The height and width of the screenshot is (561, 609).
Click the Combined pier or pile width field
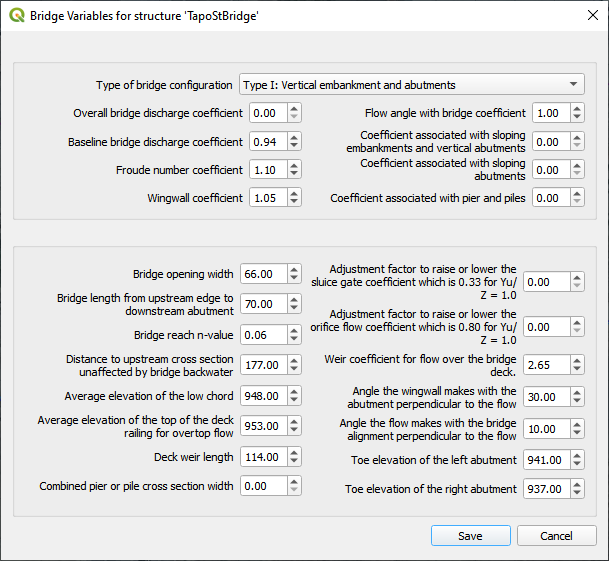[262, 487]
